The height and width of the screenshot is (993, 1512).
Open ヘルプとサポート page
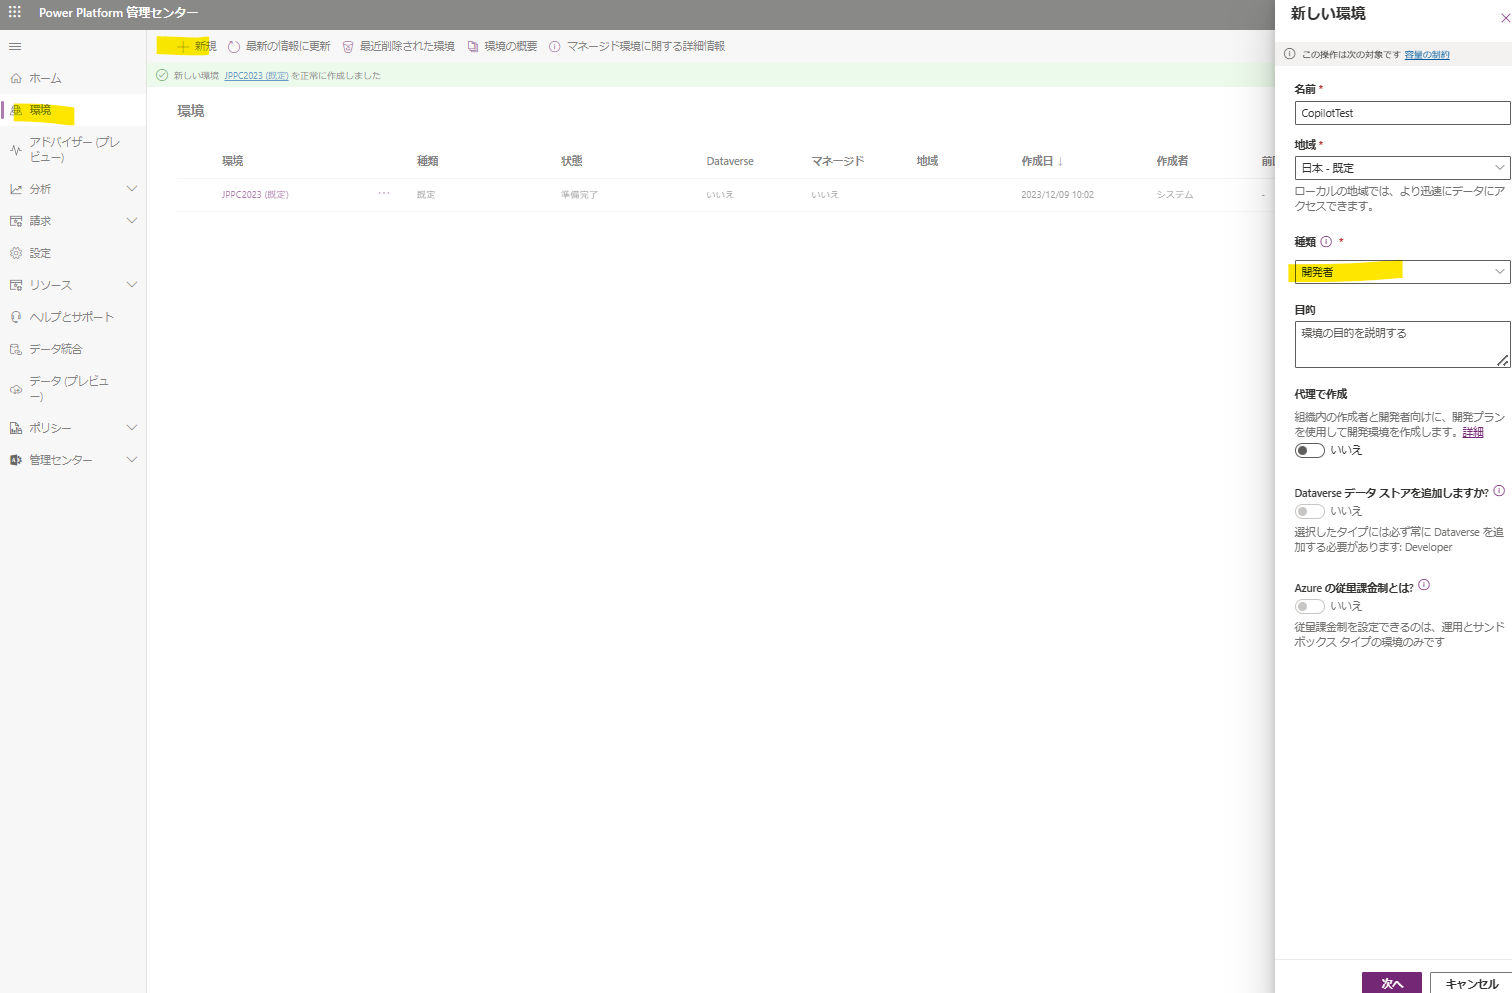click(x=72, y=317)
